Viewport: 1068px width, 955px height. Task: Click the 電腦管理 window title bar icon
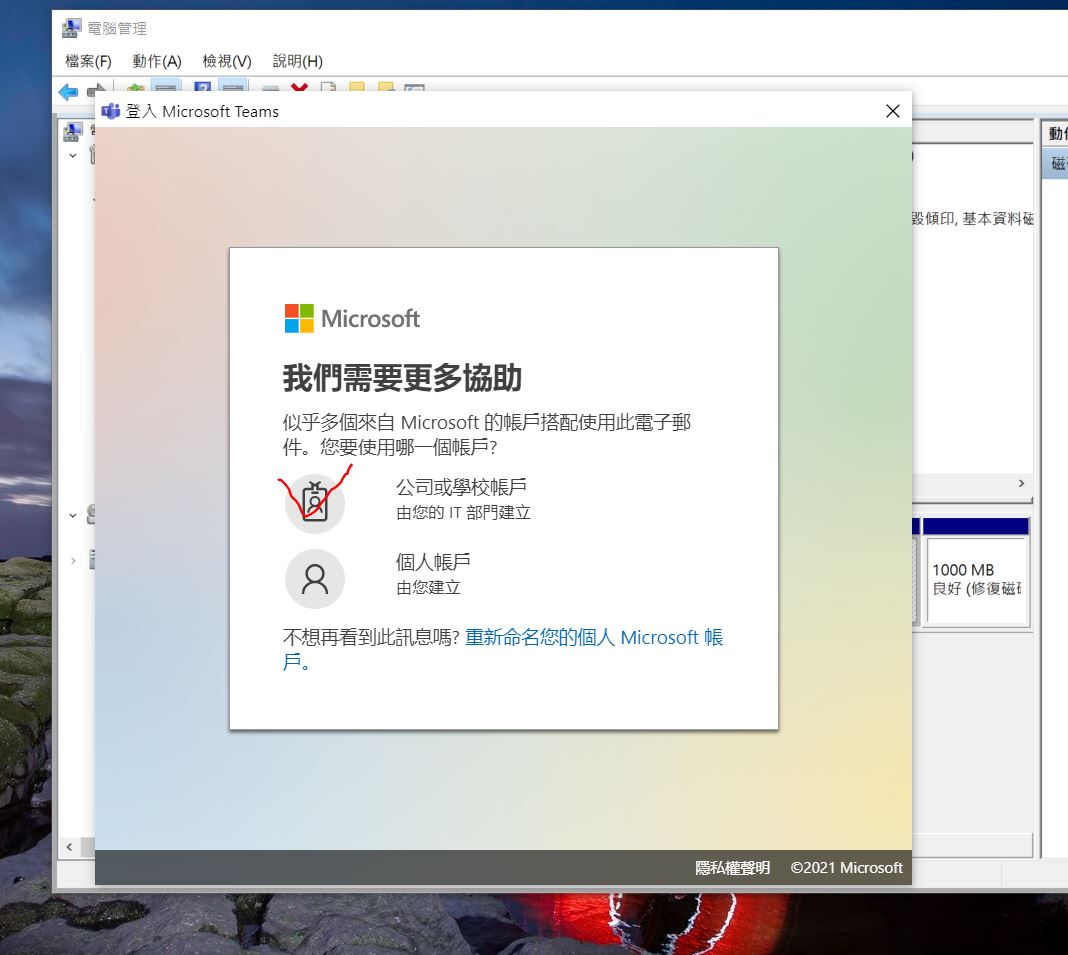pos(72,28)
